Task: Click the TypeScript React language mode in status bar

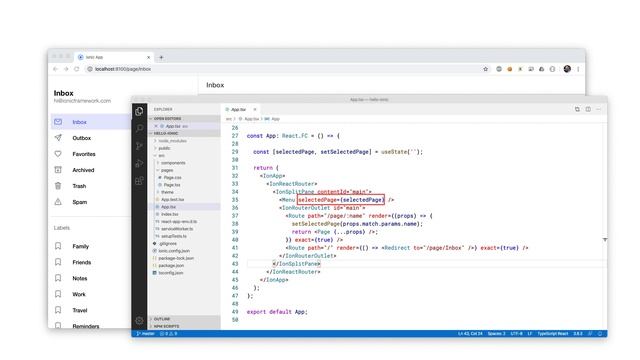Action: (x=553, y=333)
